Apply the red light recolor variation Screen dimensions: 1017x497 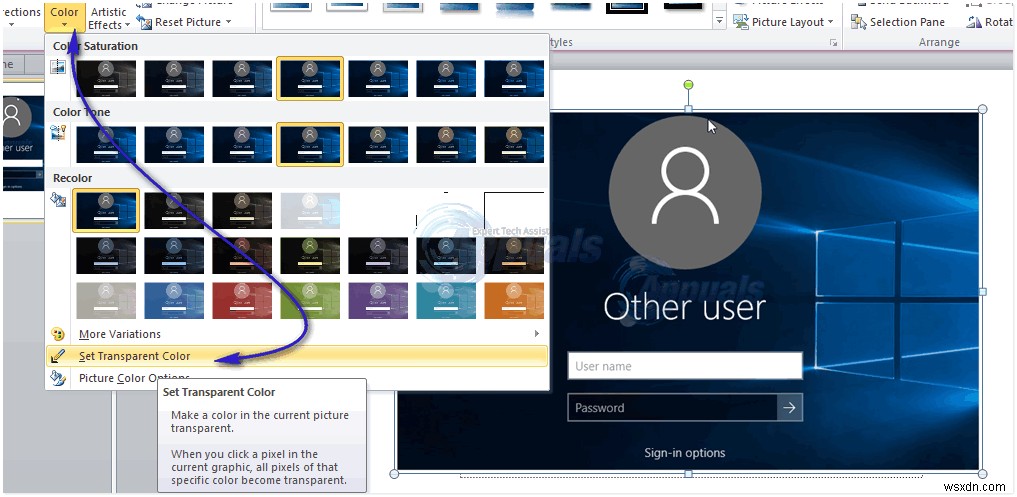coord(242,300)
